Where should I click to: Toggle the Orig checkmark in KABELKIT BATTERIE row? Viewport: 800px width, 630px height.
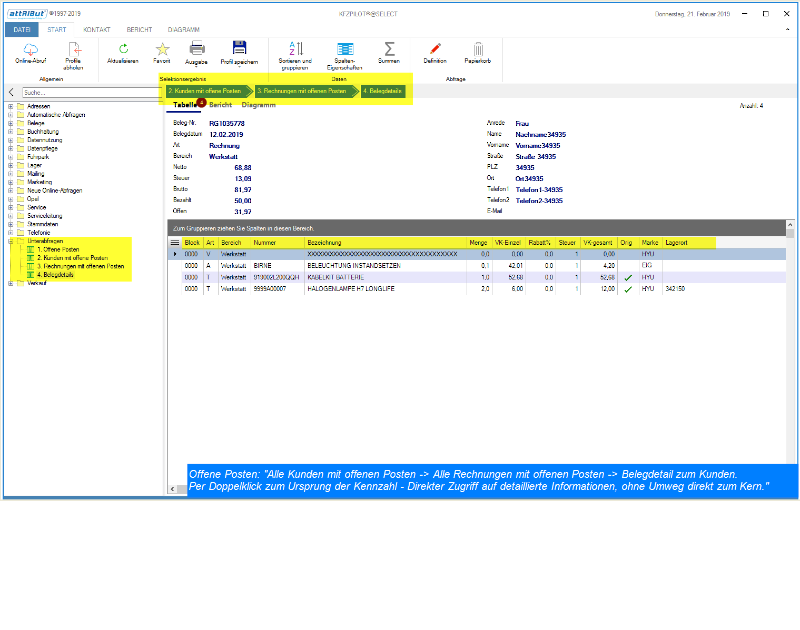(628, 277)
